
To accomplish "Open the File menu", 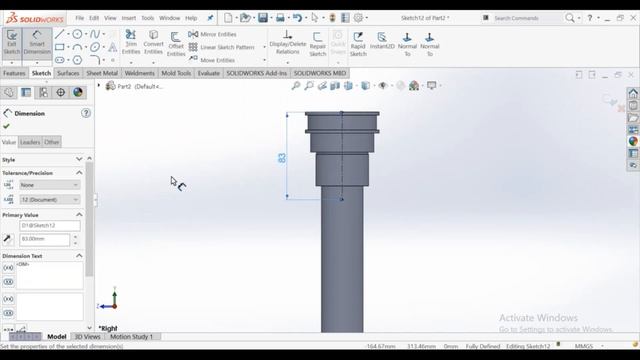I will click(80, 18).
